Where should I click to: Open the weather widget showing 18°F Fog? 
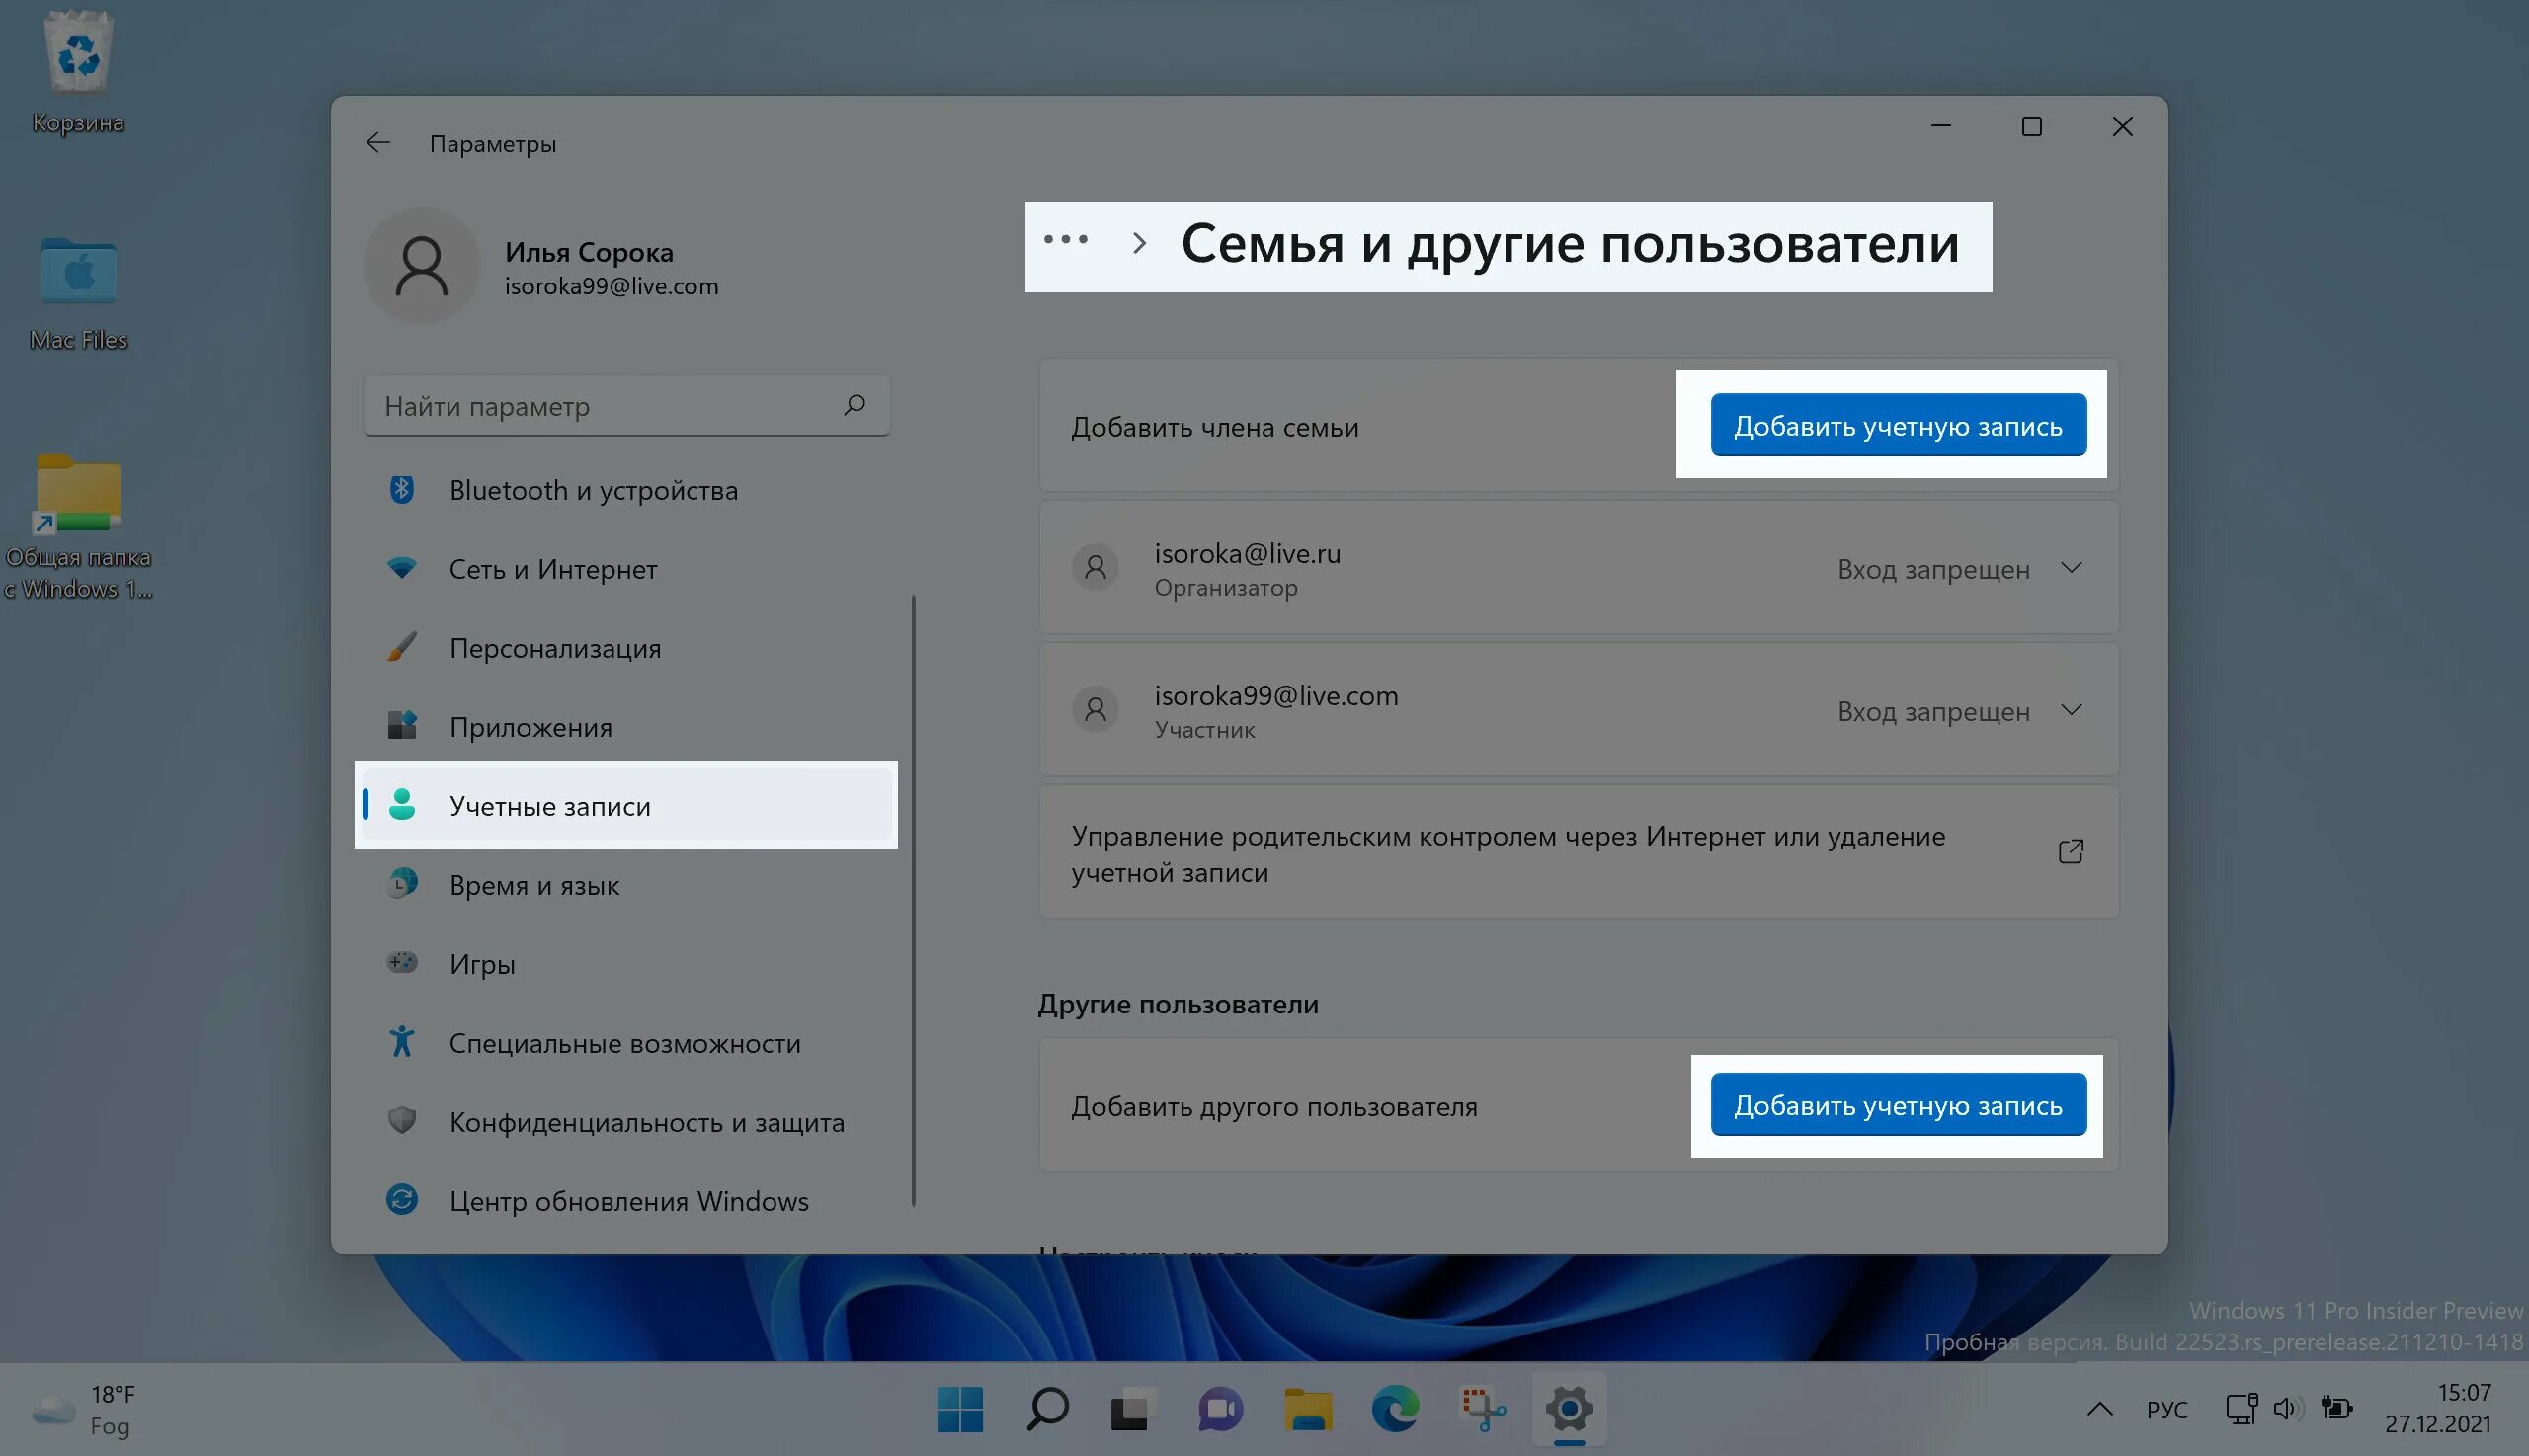(x=84, y=1410)
